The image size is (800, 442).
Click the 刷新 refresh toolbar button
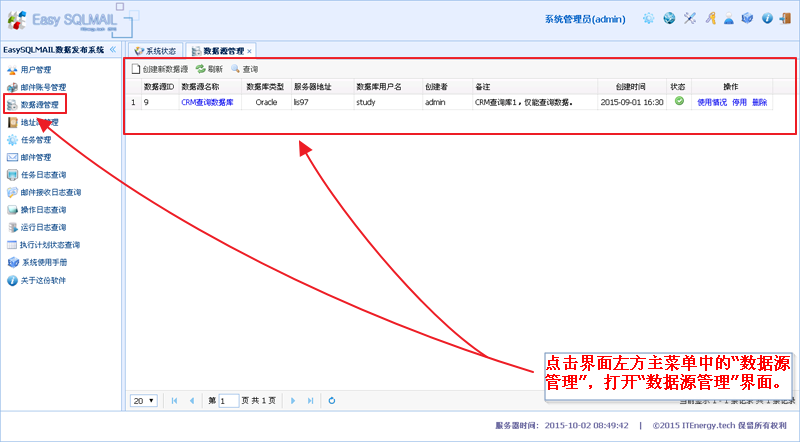[210, 69]
